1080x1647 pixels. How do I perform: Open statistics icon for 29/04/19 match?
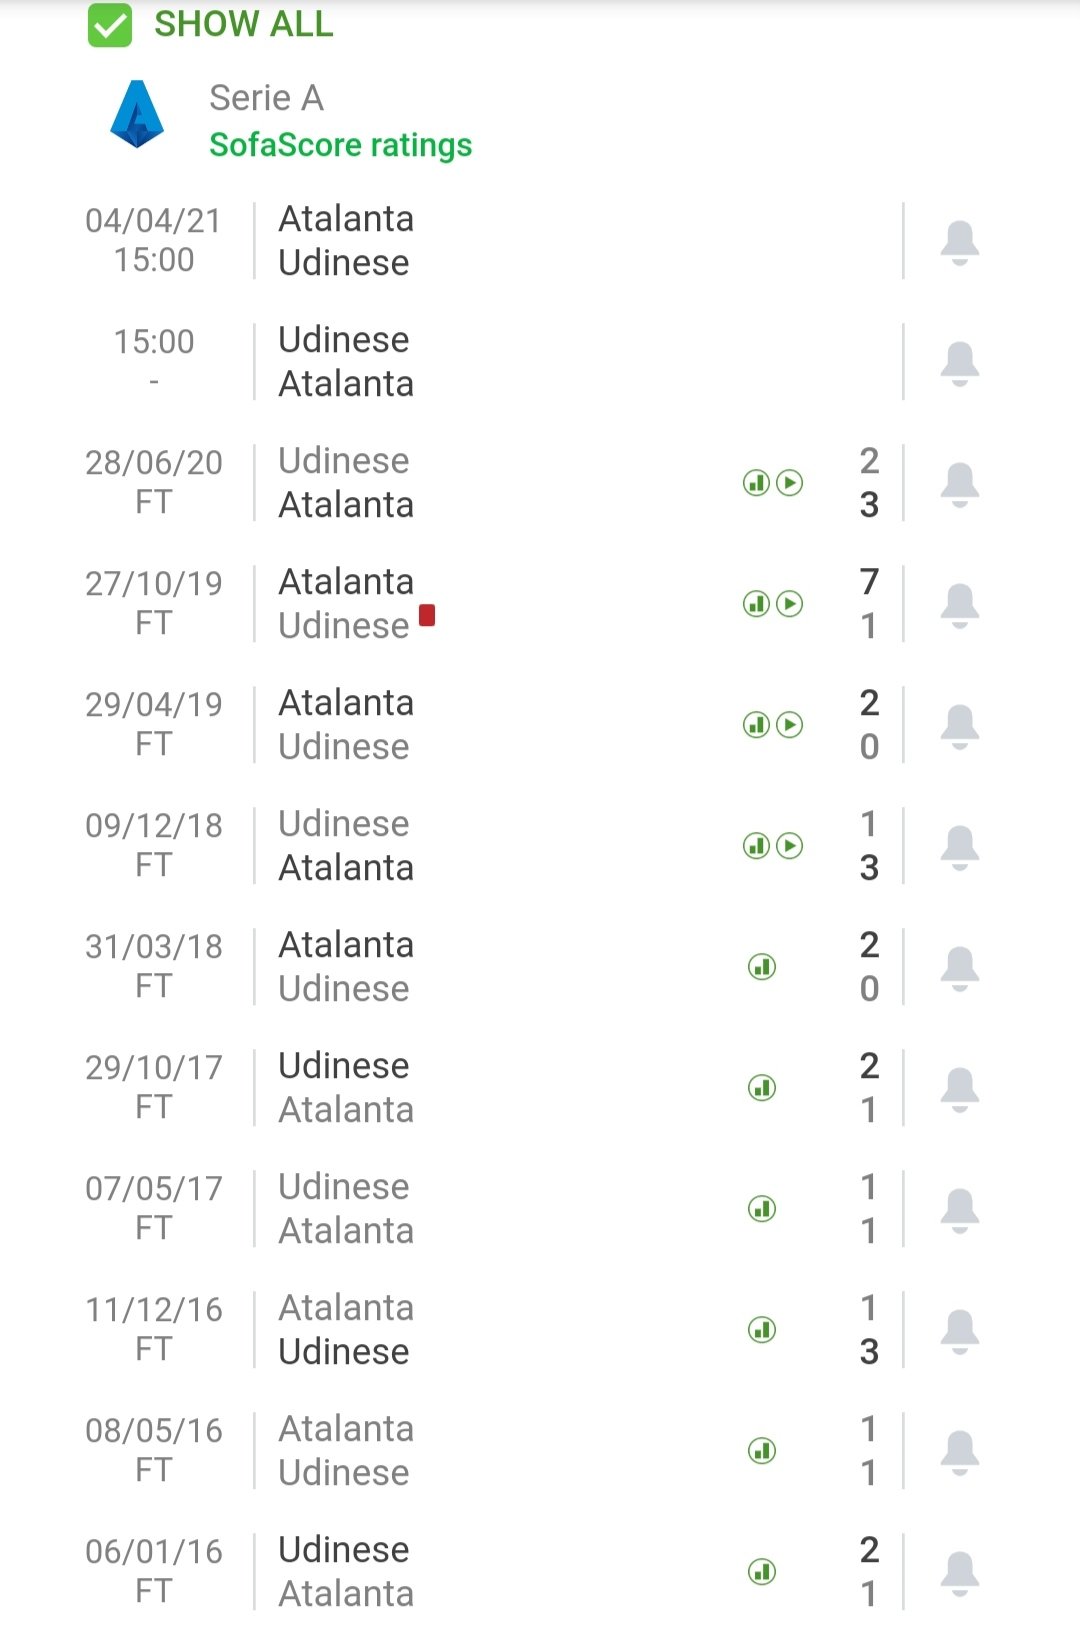(757, 725)
